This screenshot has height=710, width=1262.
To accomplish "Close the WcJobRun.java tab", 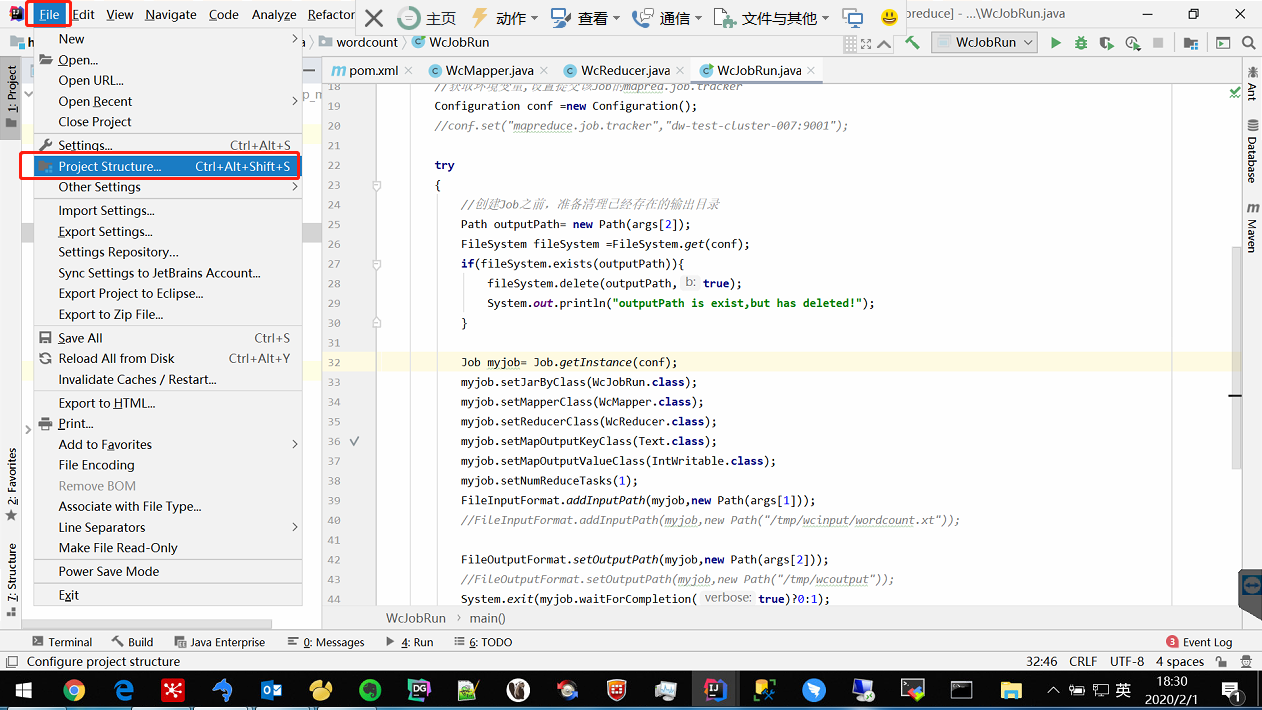I will (x=811, y=70).
